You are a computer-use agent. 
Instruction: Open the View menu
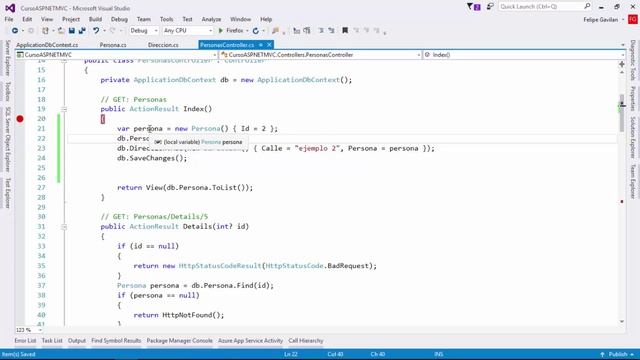click(x=47, y=19)
